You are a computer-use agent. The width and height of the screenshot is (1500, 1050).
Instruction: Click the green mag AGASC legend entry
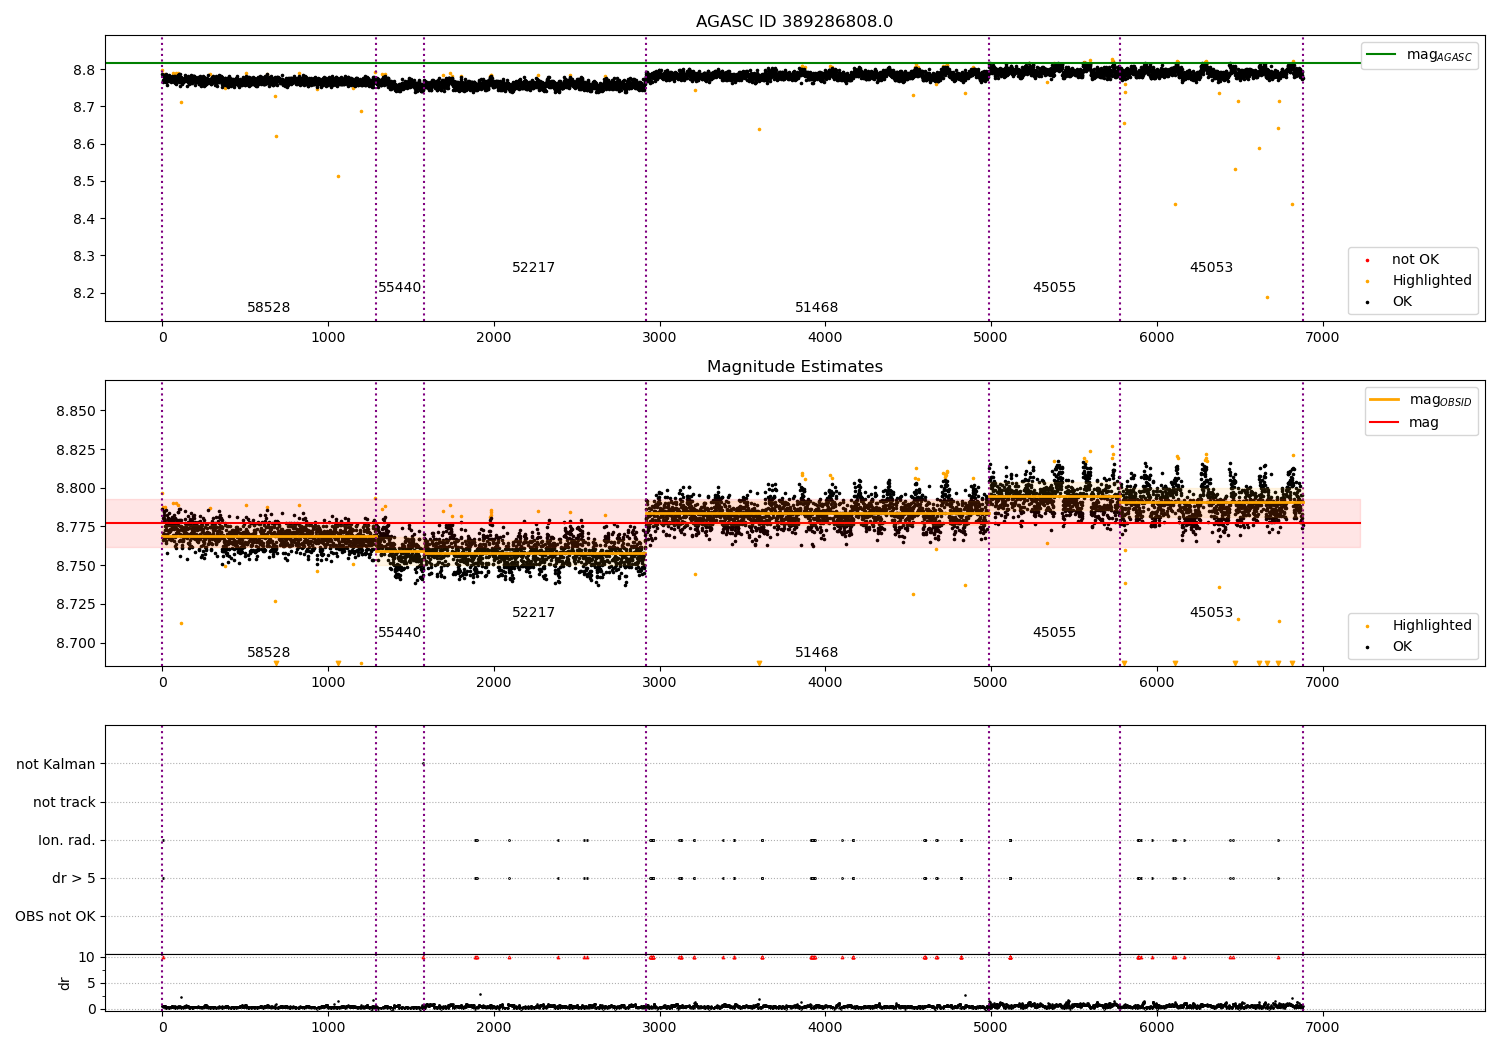1419,55
